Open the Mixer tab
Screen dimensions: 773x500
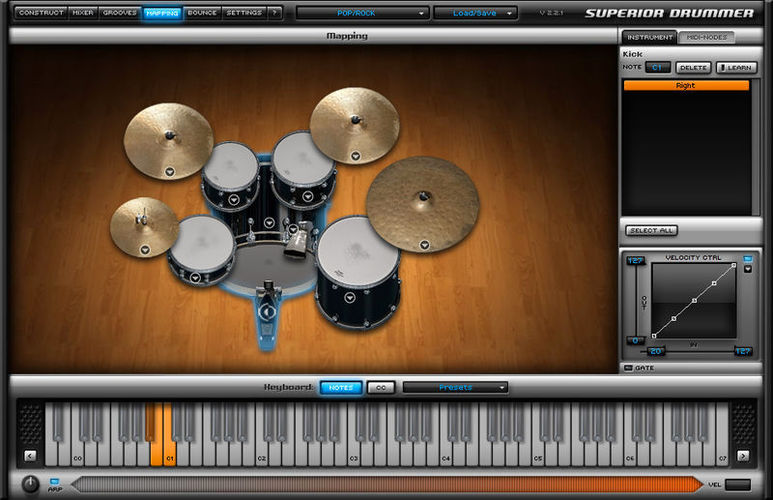83,13
